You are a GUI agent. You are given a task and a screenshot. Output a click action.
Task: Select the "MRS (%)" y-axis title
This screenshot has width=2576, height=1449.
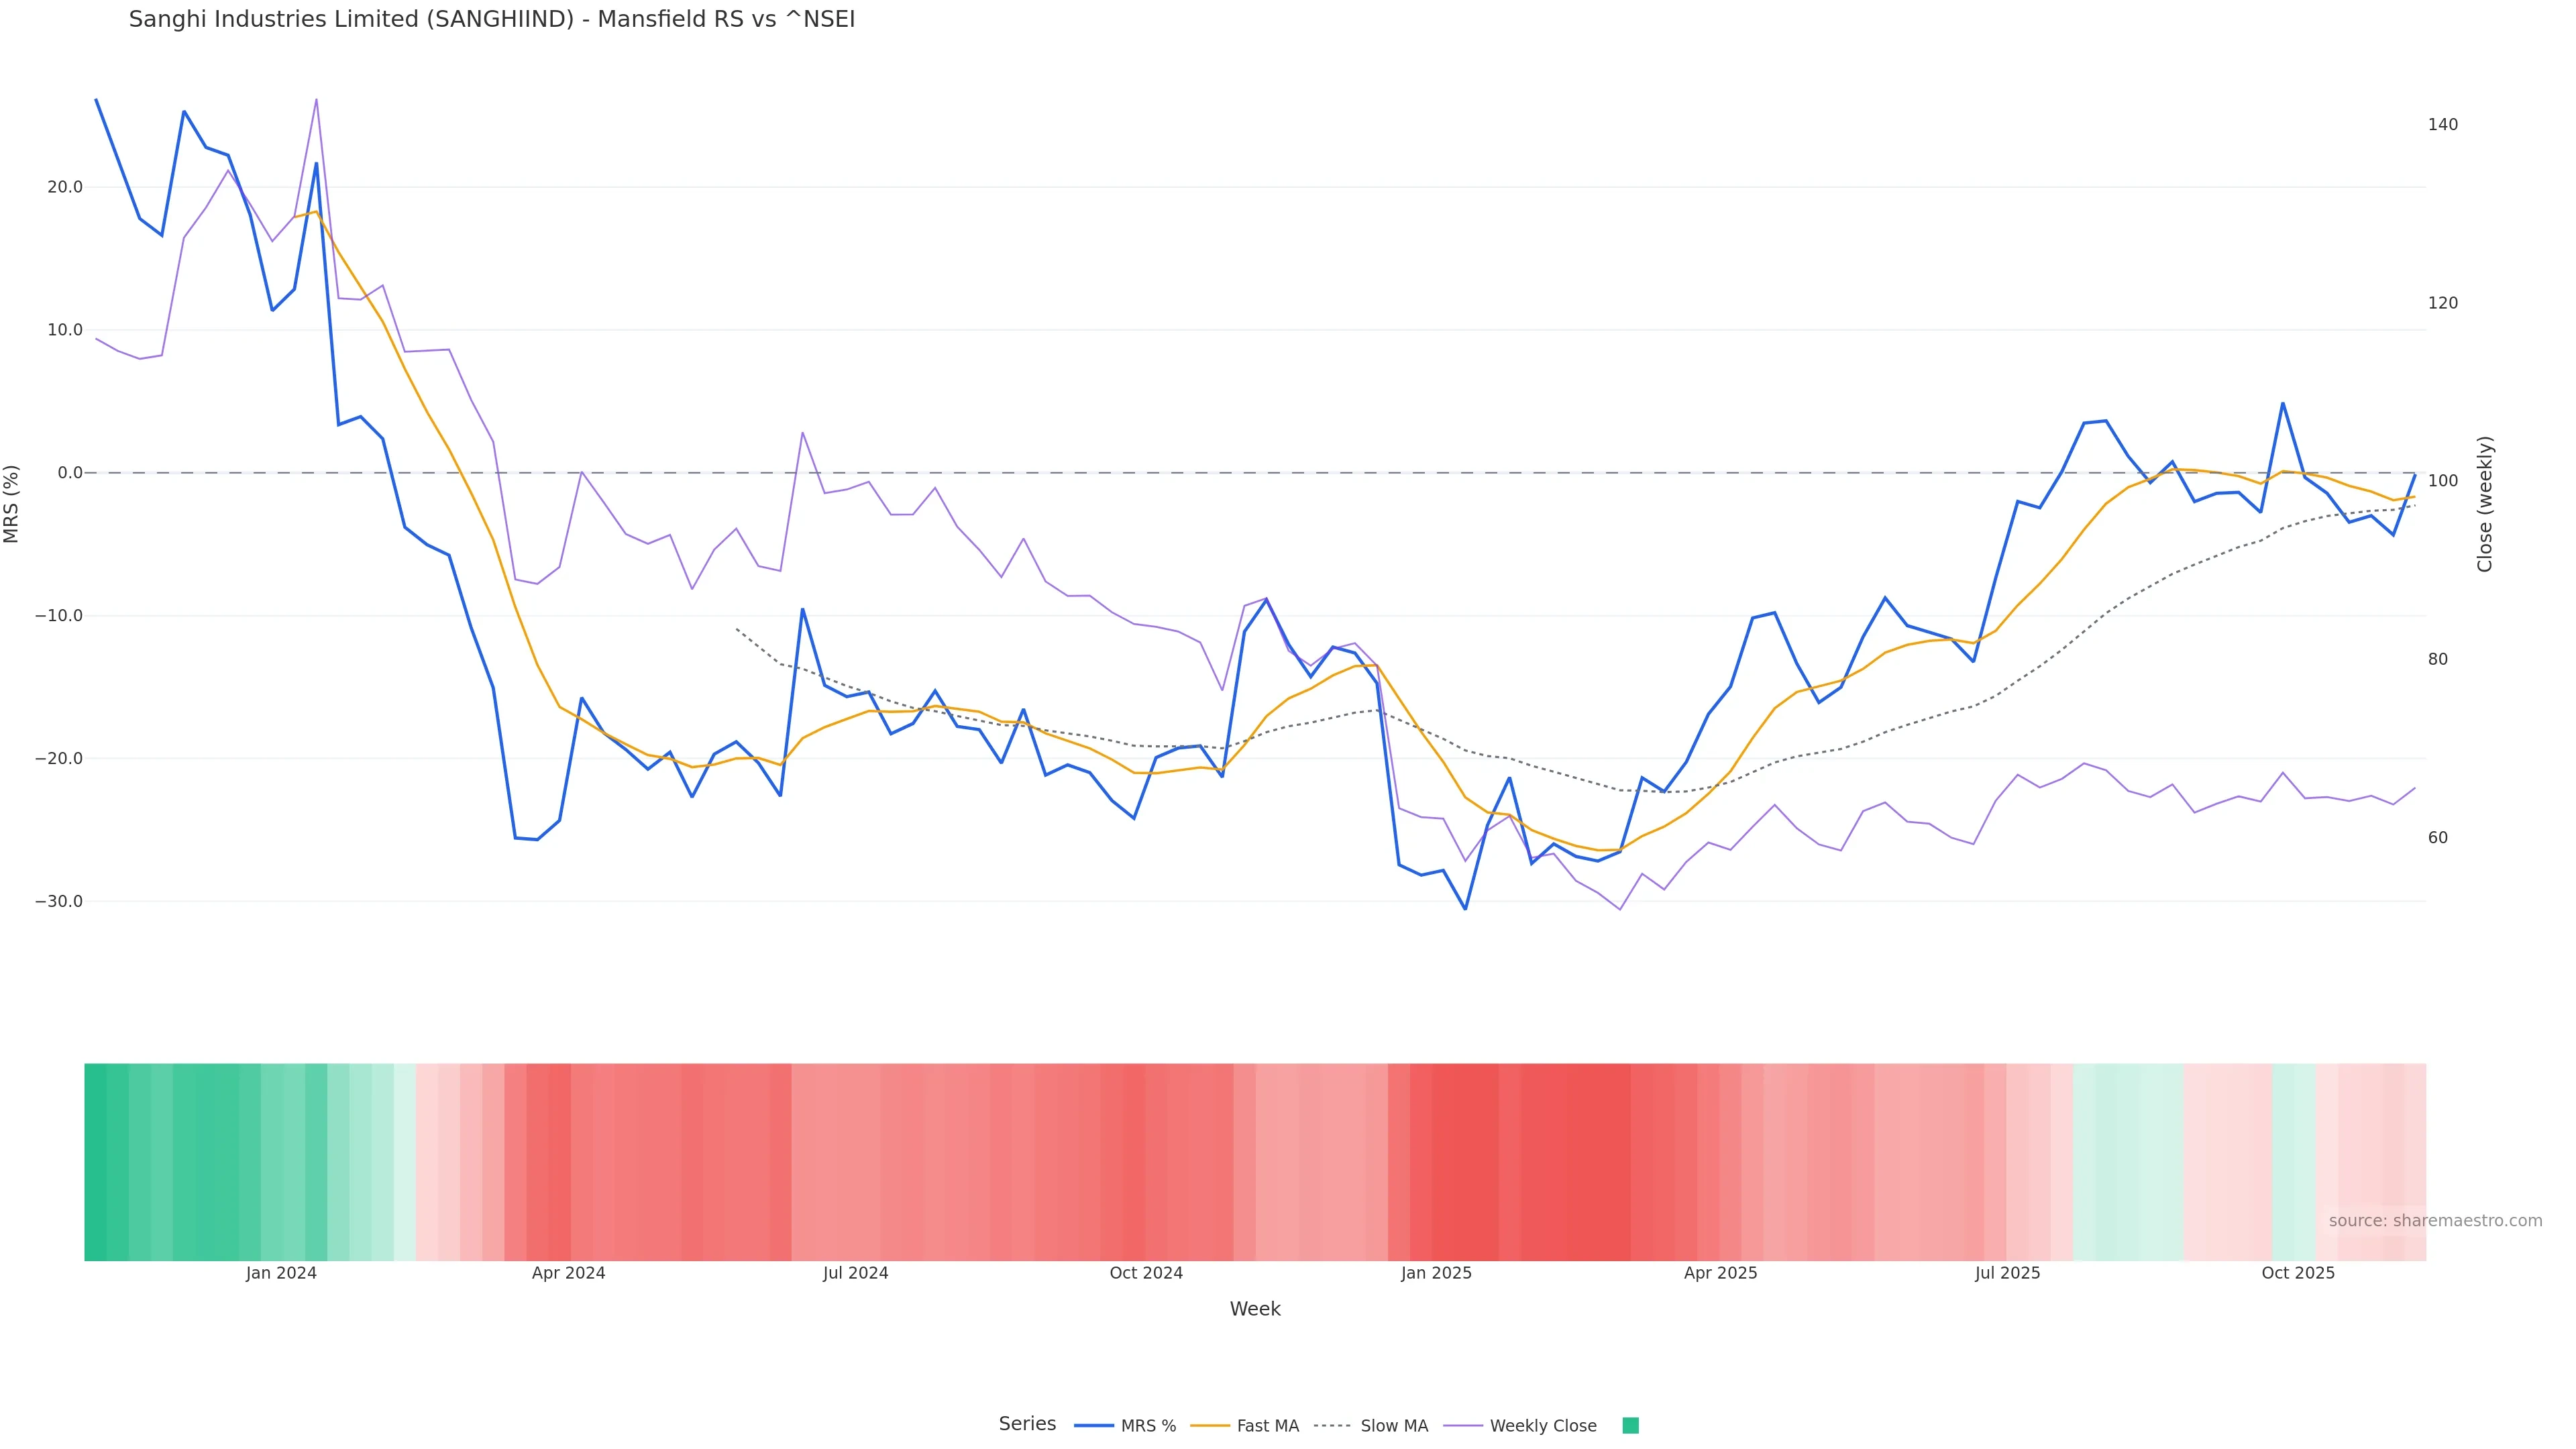tap(12, 504)
